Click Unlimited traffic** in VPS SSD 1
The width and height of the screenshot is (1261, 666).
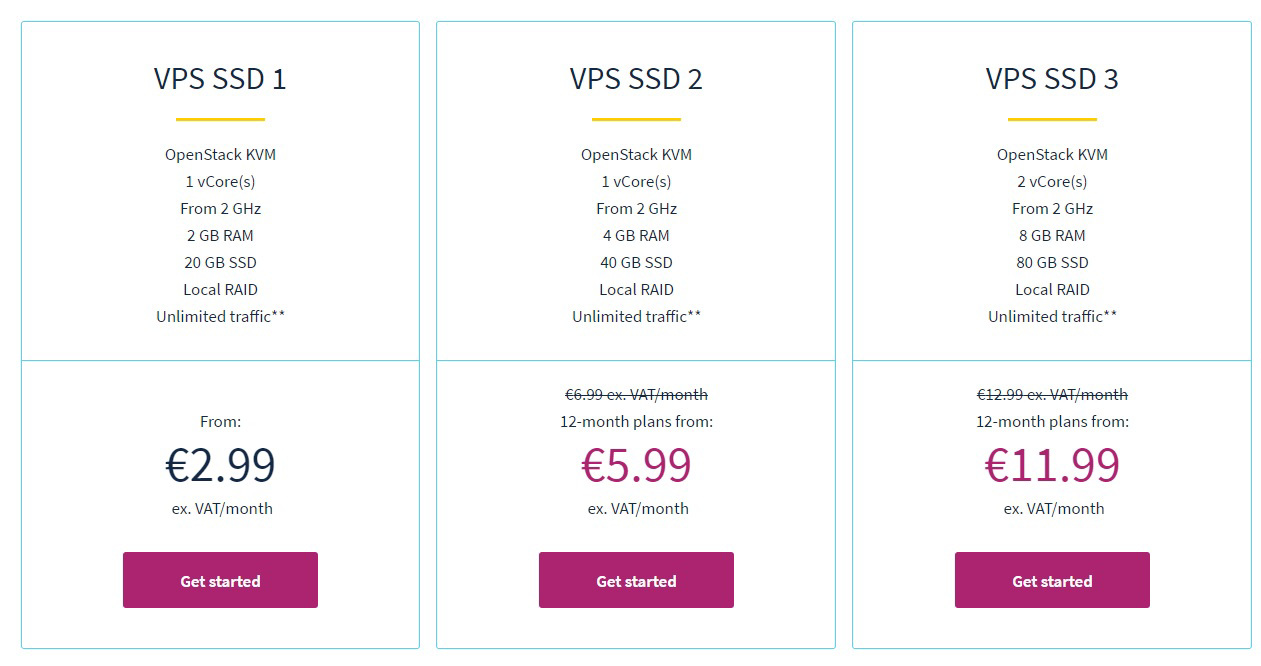(x=220, y=316)
